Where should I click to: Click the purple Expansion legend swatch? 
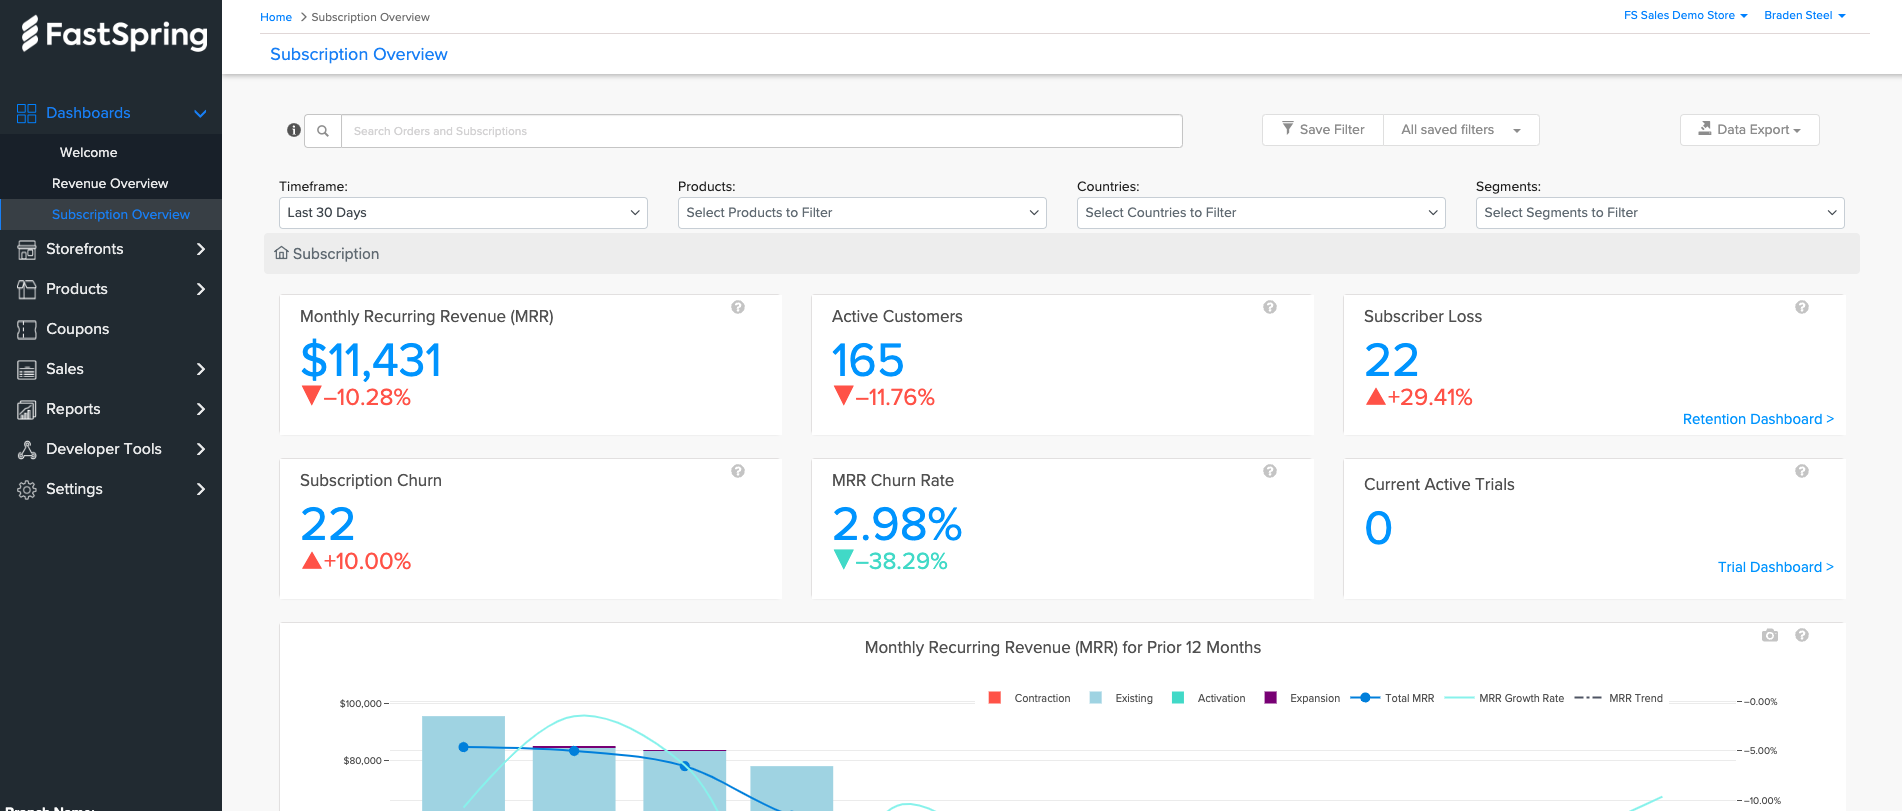click(1271, 698)
